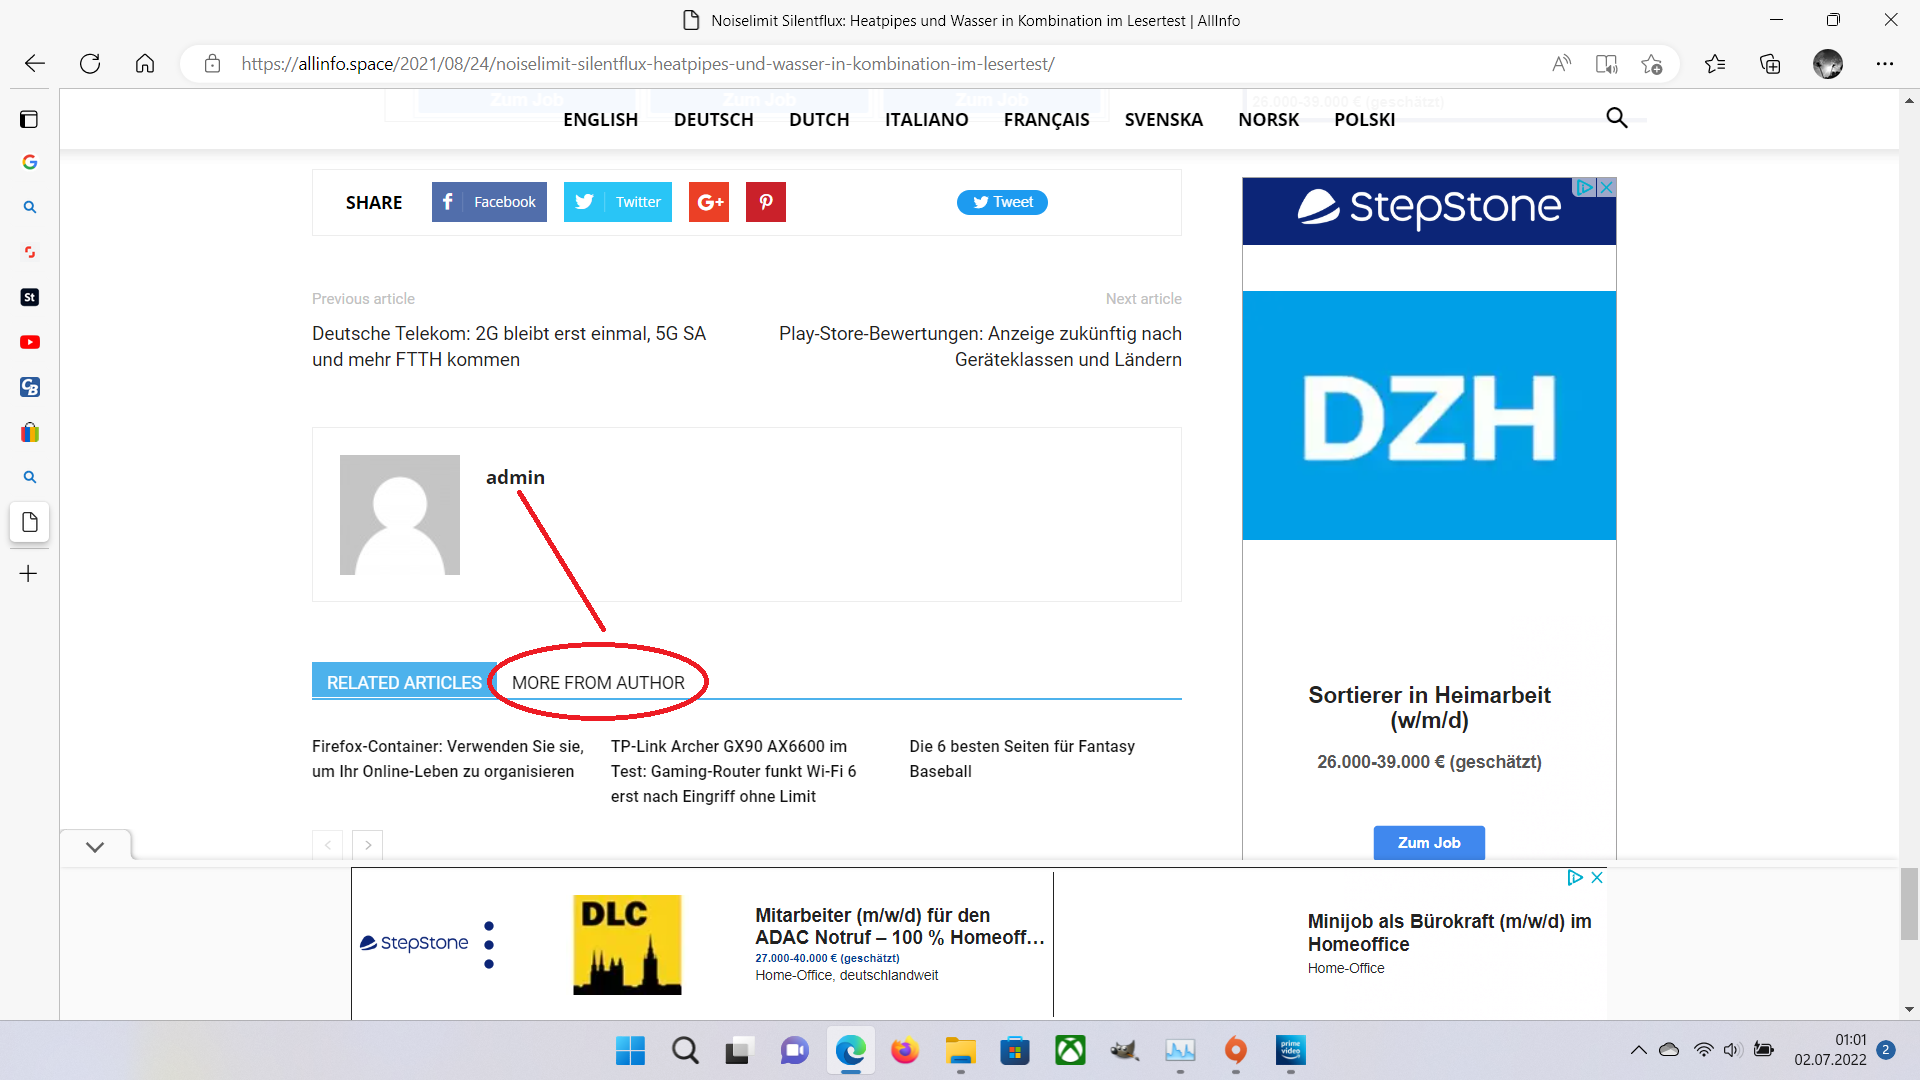
Task: Switch to More From Author tab
Action: 598,683
